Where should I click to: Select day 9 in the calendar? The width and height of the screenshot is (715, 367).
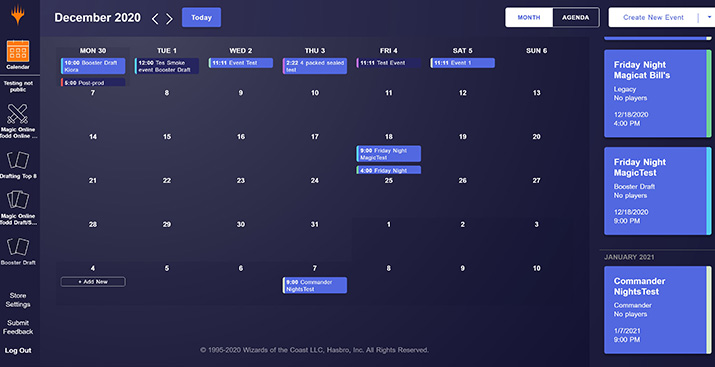(241, 93)
